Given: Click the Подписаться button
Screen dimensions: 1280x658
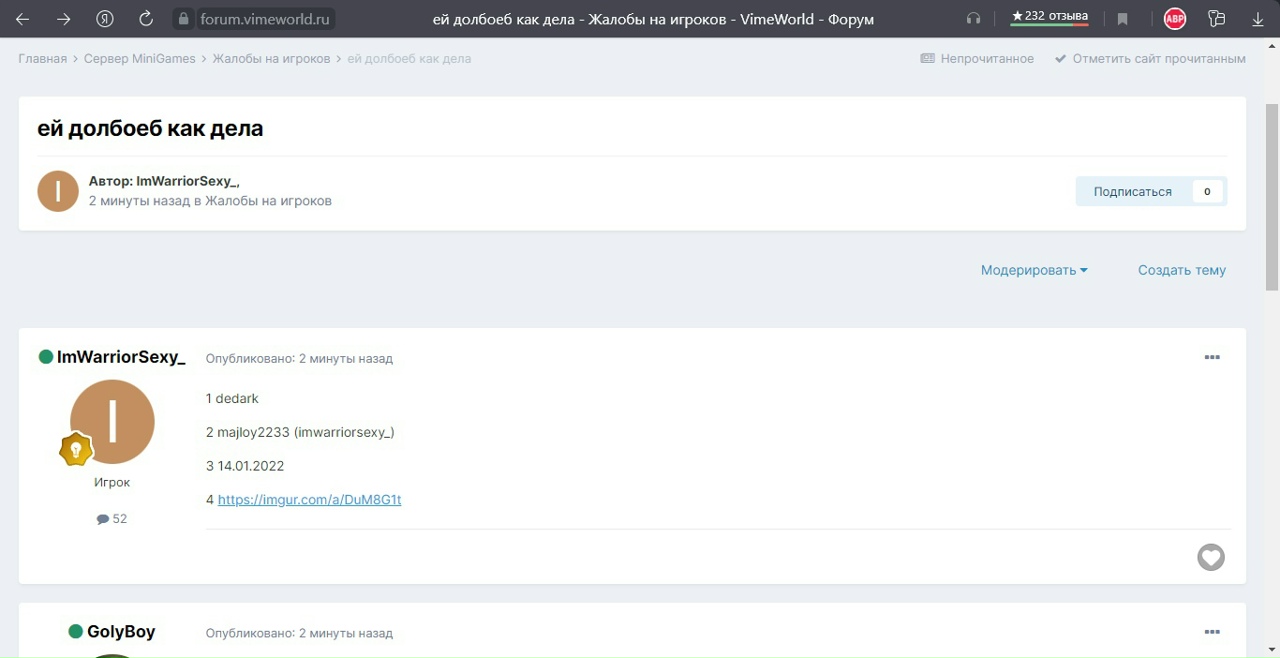Looking at the screenshot, I should [x=1132, y=191].
